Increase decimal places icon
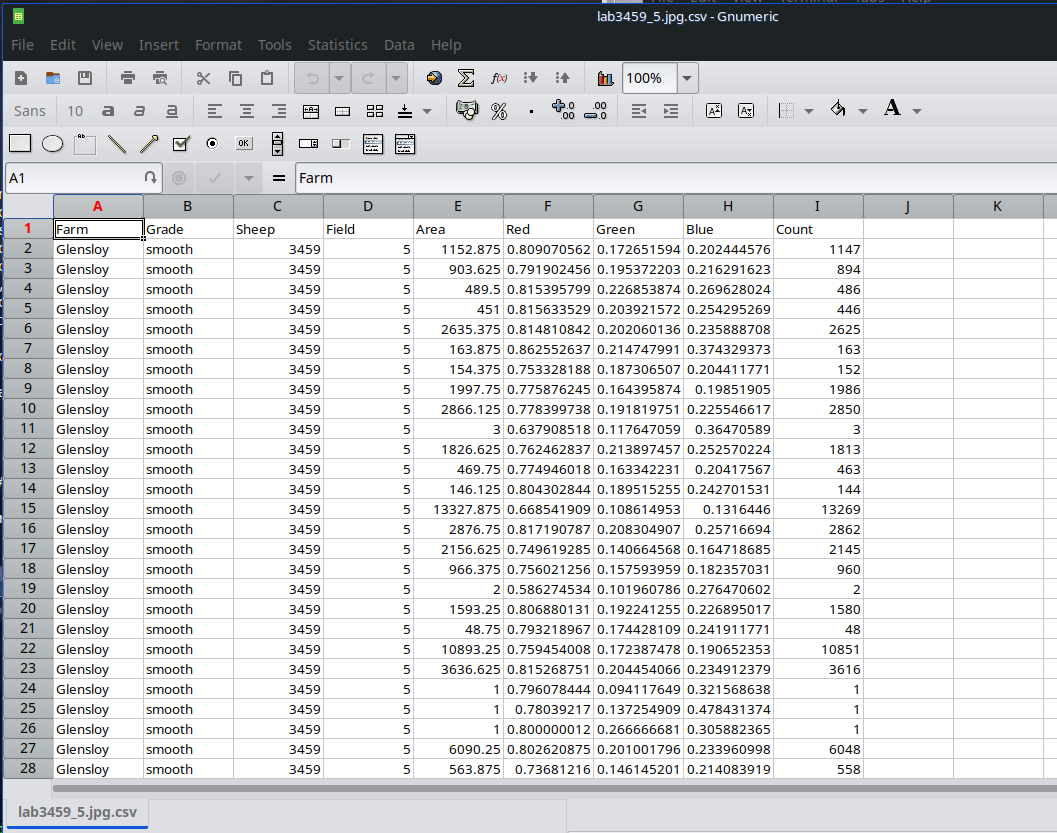The width and height of the screenshot is (1057, 833). coord(563,111)
